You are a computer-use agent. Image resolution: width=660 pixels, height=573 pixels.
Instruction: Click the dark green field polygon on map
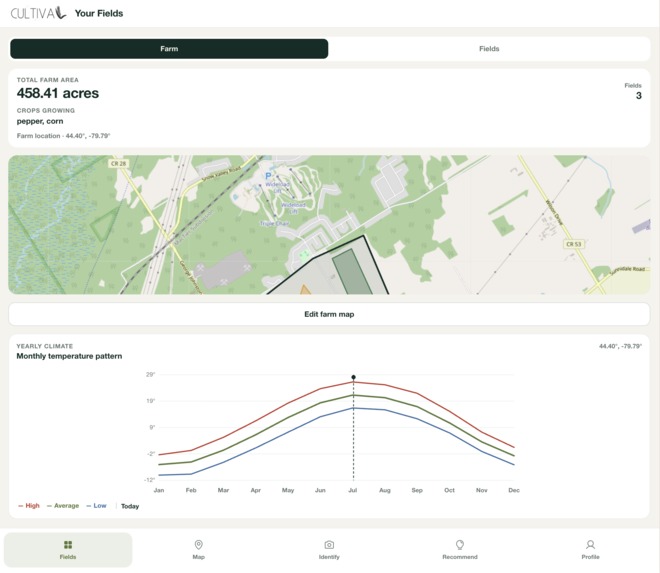(352, 272)
